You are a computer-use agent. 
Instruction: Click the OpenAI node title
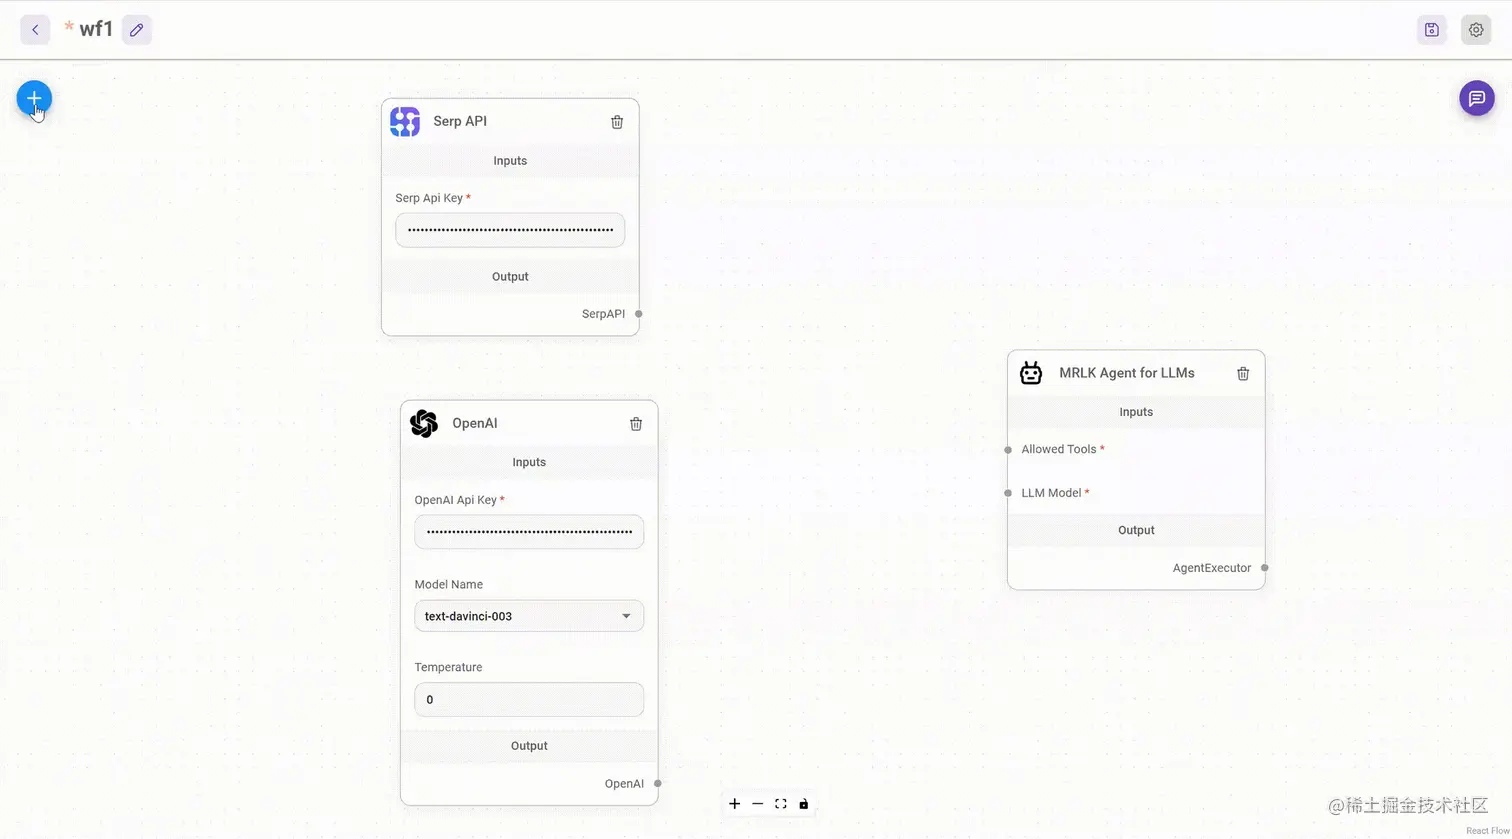(475, 423)
